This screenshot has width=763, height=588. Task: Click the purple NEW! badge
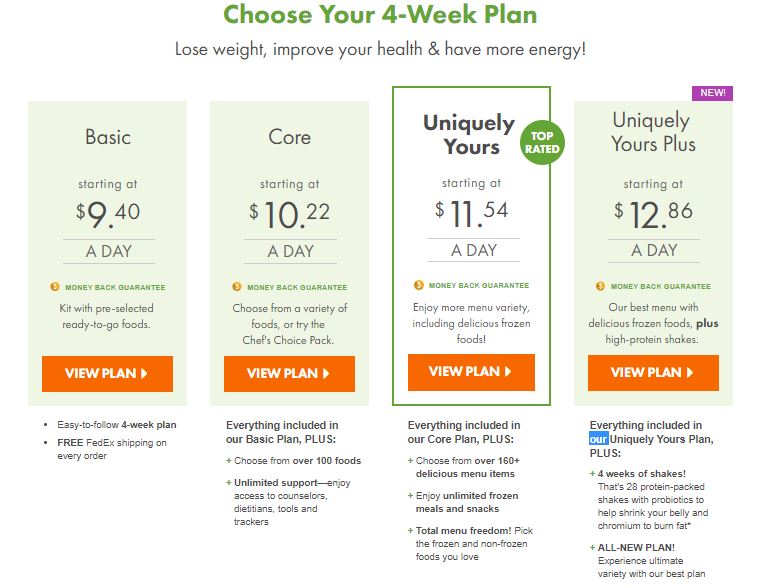tap(712, 93)
